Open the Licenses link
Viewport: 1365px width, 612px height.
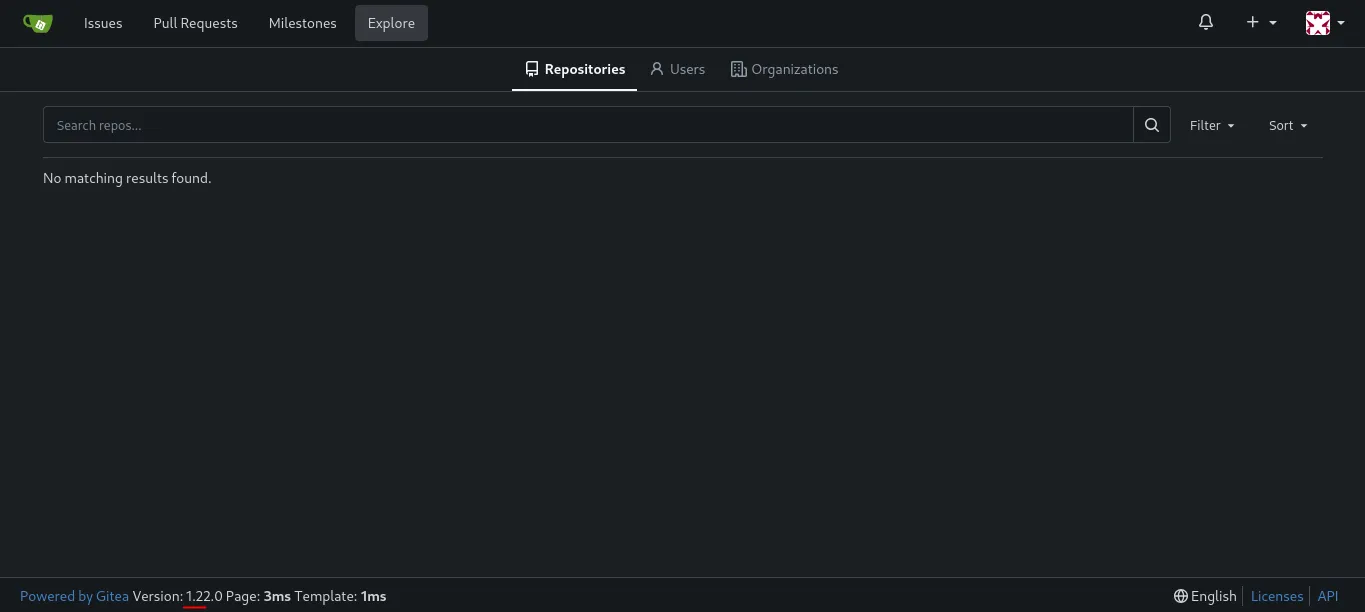1277,596
